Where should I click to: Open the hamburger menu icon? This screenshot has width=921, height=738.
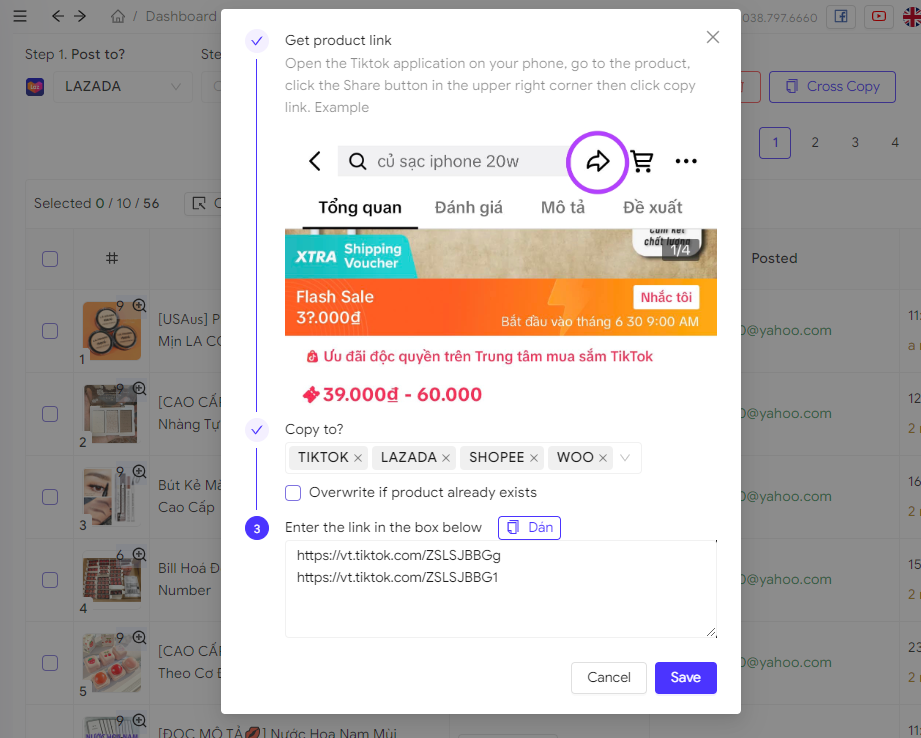point(20,16)
